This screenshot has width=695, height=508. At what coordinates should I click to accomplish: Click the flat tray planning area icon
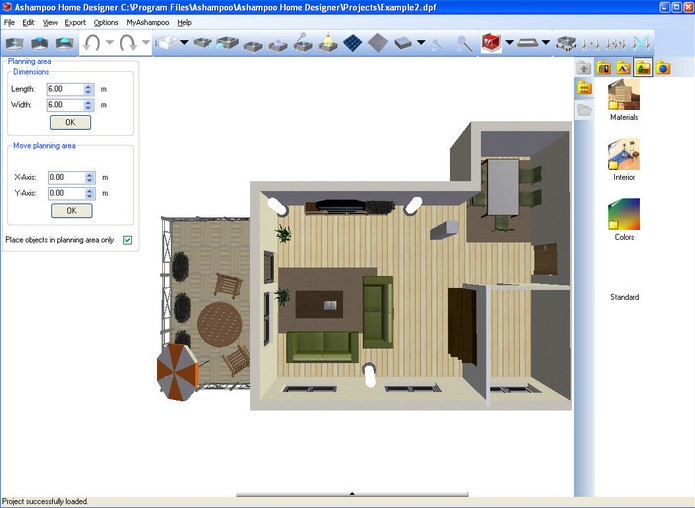tap(527, 43)
